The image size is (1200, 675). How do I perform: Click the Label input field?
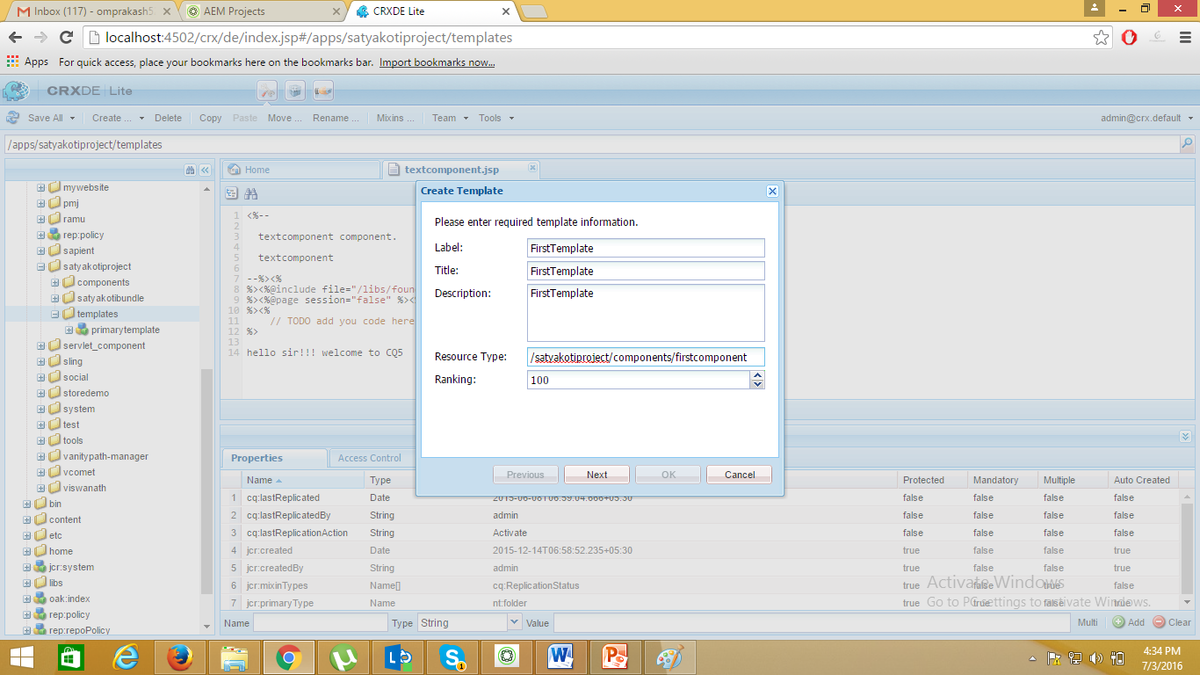(x=646, y=248)
